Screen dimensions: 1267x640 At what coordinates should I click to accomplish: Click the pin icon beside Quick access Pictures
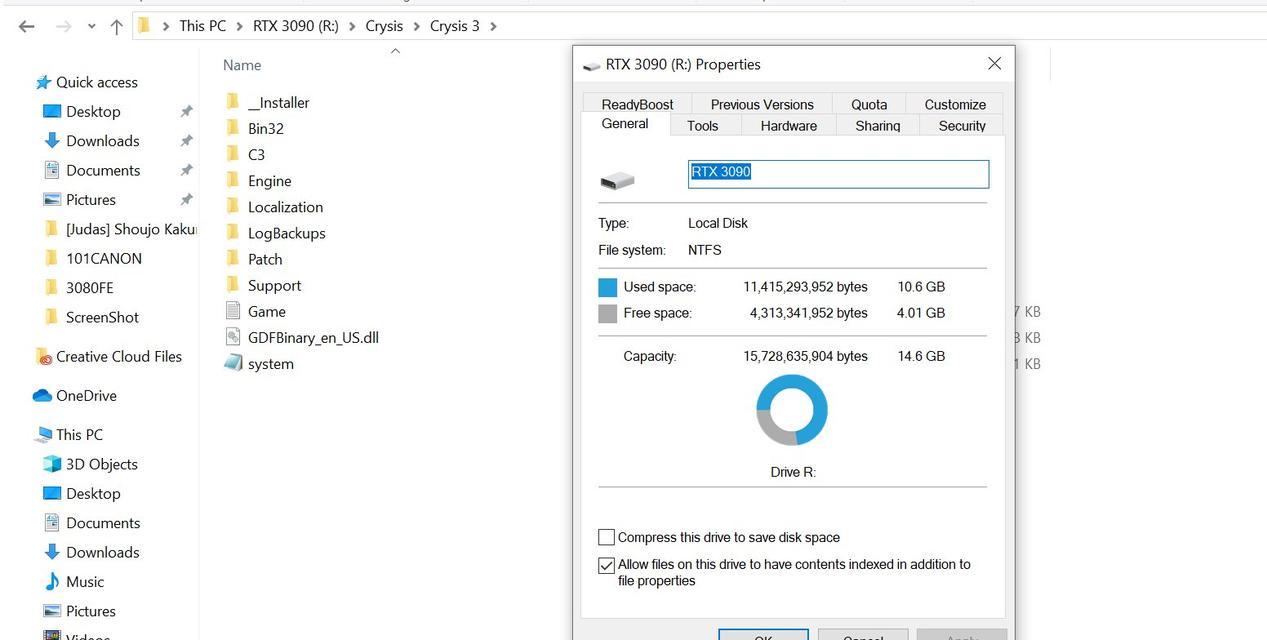pyautogui.click(x=186, y=199)
